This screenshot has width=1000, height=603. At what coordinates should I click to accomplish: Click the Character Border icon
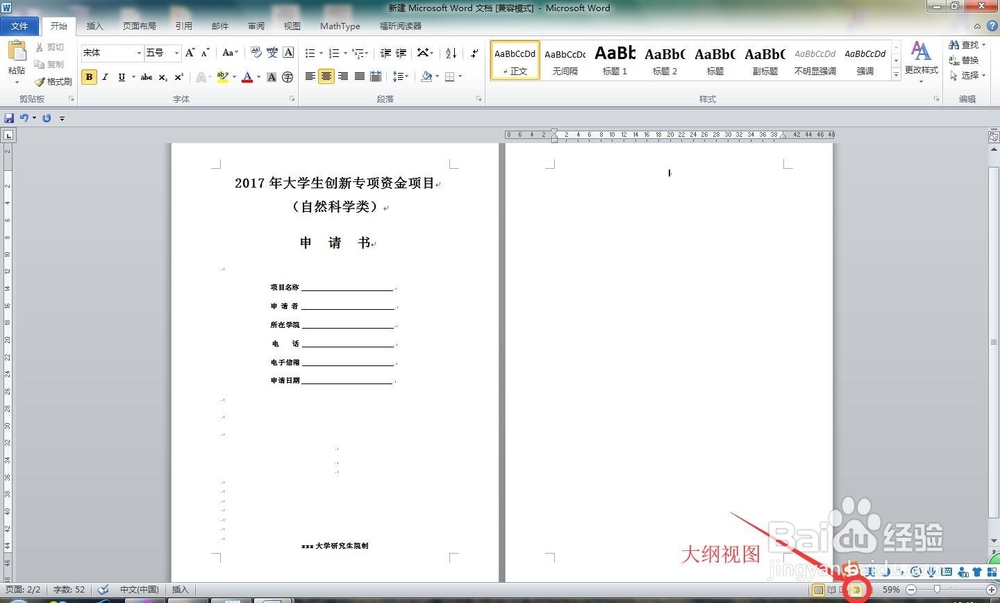(x=288, y=53)
